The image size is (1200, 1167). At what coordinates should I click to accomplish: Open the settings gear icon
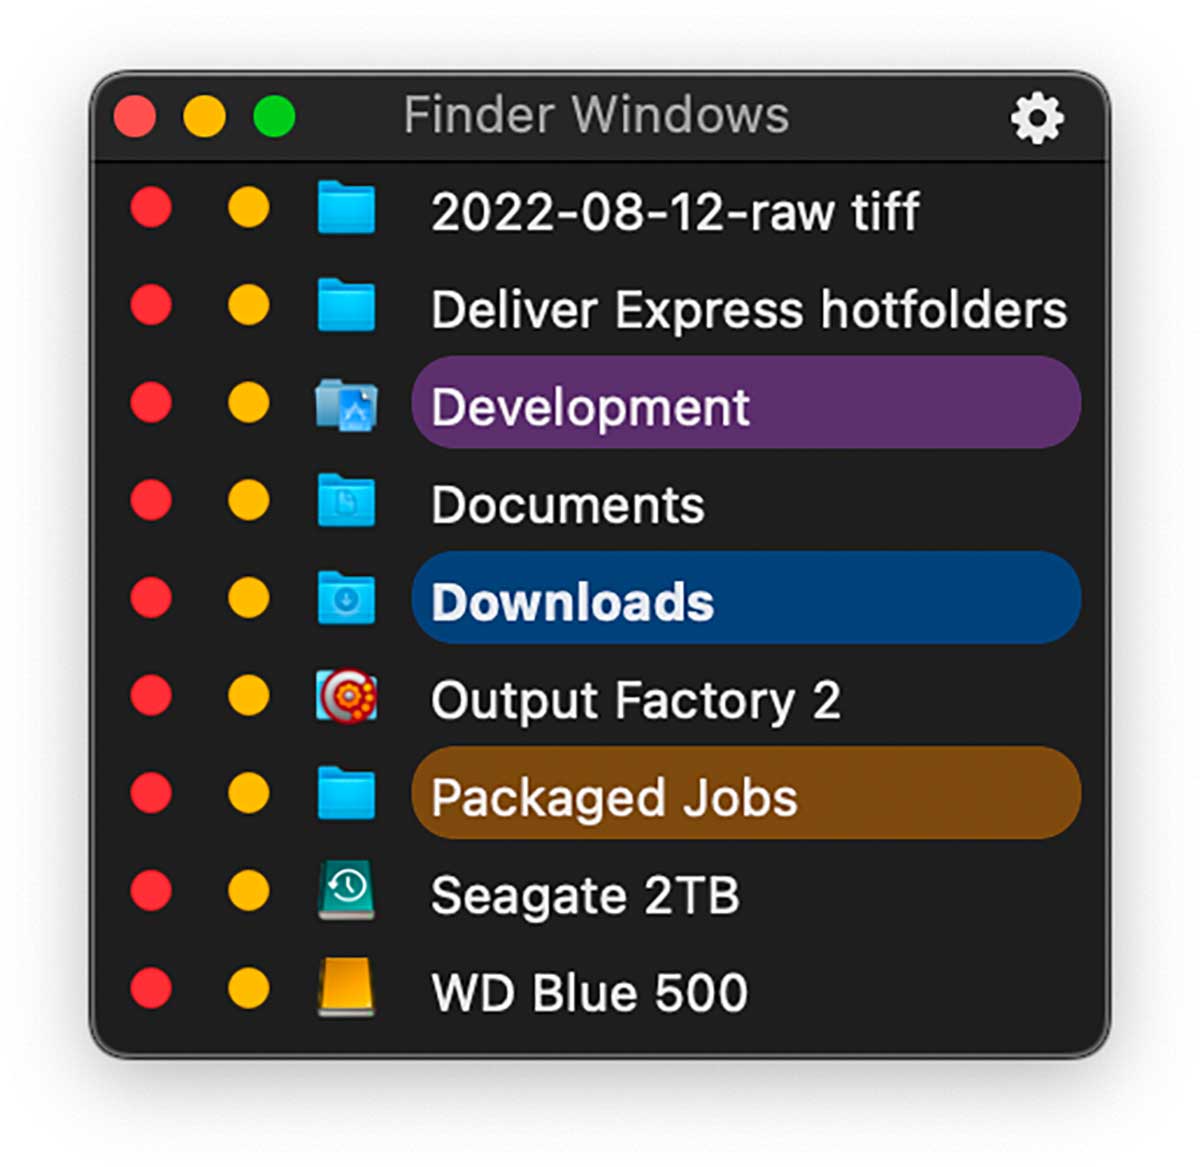tap(1037, 119)
